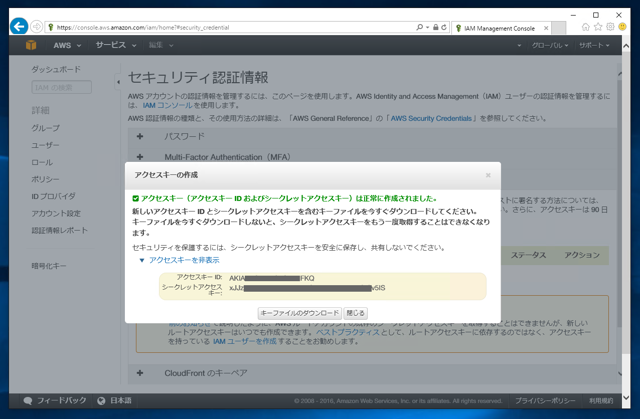Screen dimensions: 640x419
Task: Click the smiley feedback icon
Action: point(622,27)
